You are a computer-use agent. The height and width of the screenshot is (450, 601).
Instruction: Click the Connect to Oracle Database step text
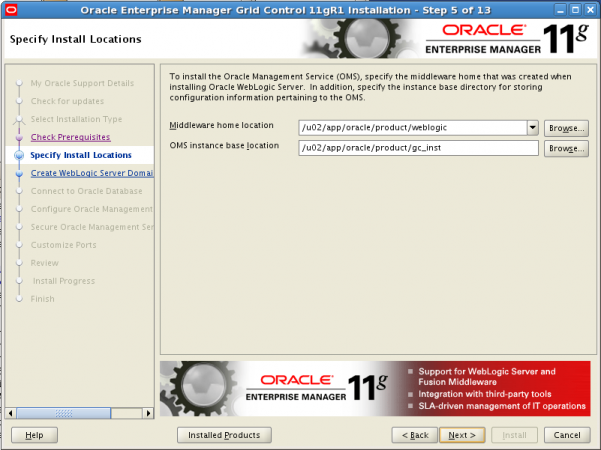click(x=87, y=191)
